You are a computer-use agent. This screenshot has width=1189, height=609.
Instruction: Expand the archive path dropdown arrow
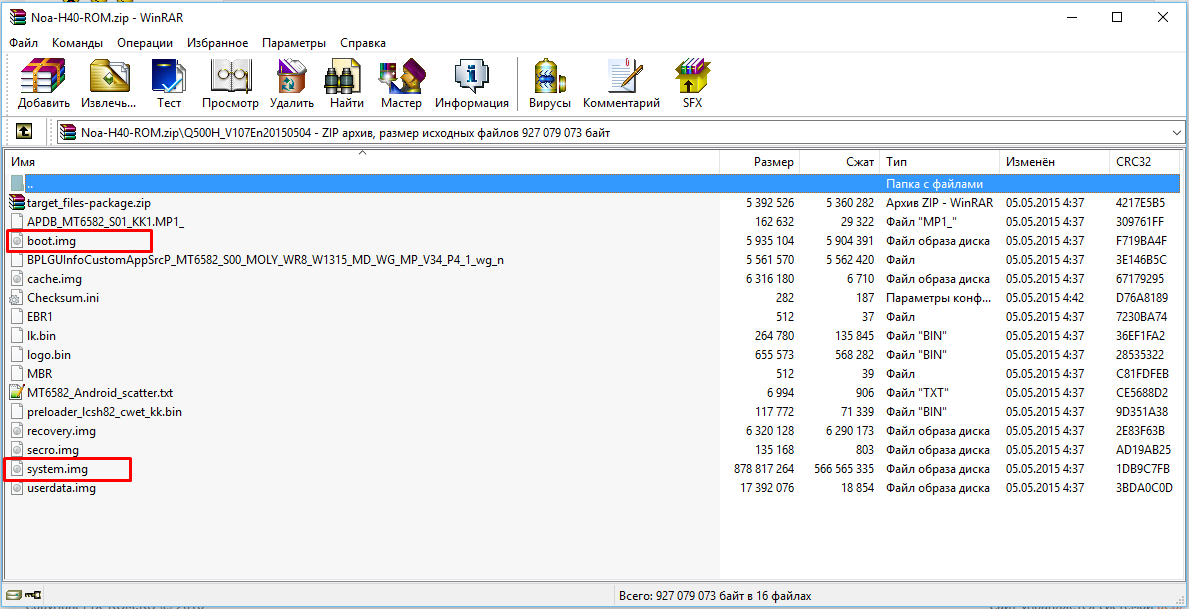point(1177,133)
